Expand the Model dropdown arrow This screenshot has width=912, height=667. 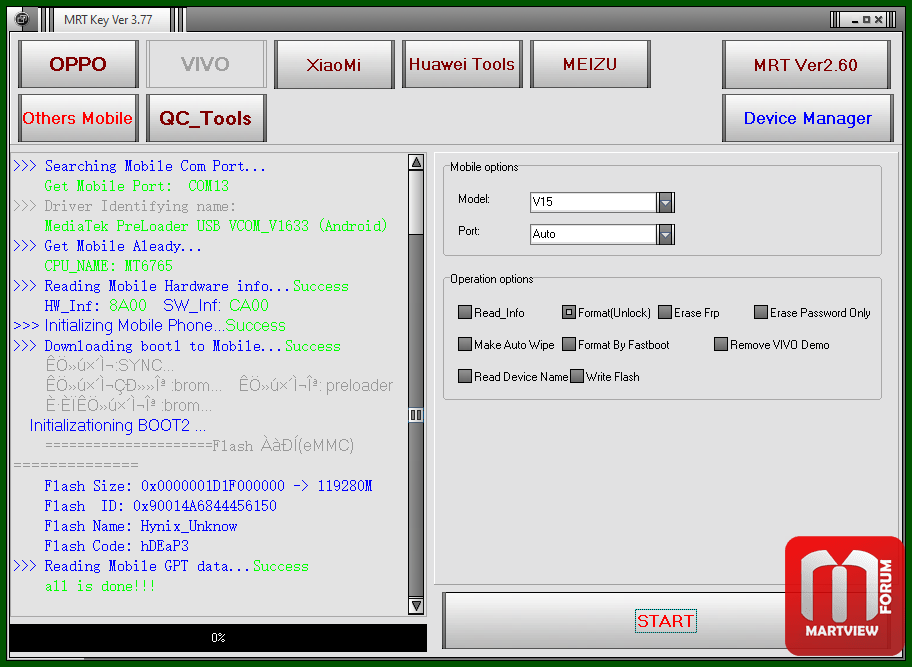665,202
